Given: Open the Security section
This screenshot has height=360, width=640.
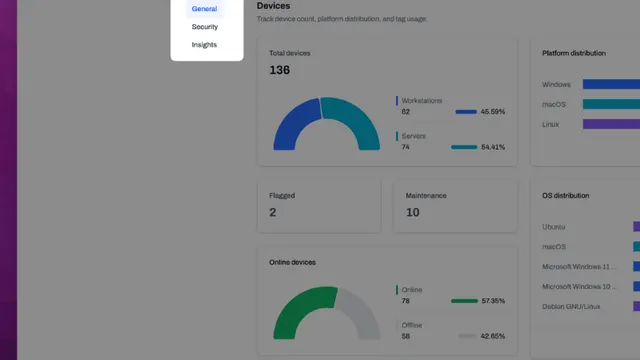Looking at the screenshot, I should point(205,27).
